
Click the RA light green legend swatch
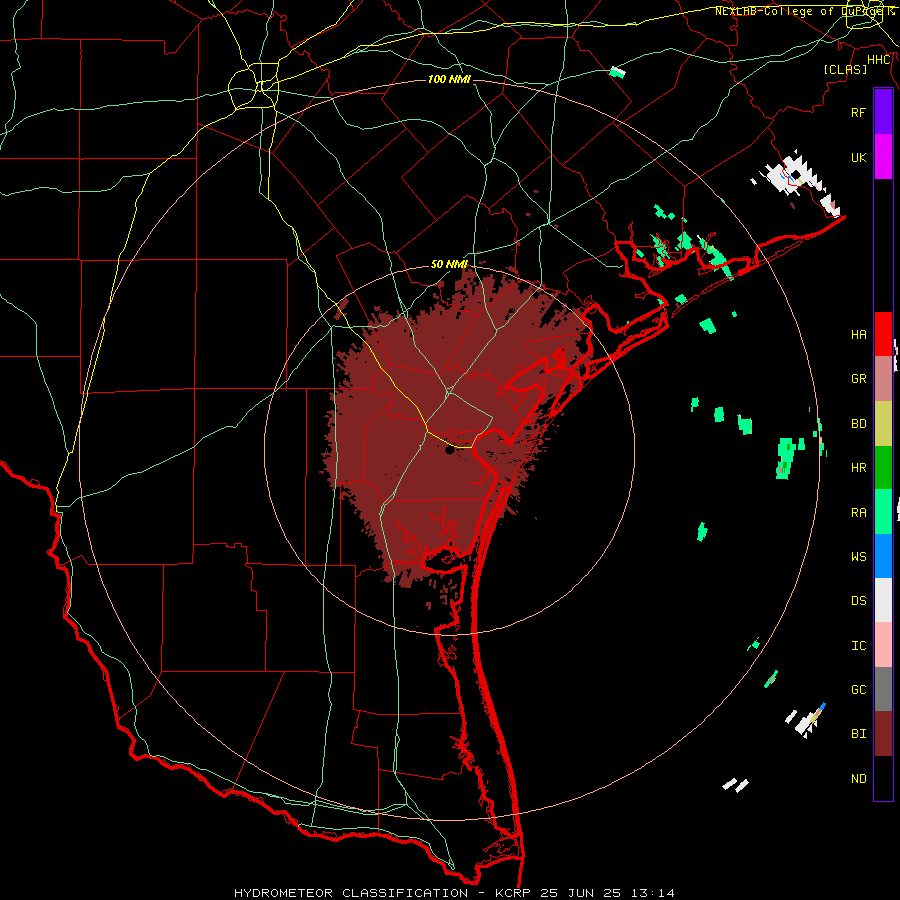pyautogui.click(x=883, y=512)
